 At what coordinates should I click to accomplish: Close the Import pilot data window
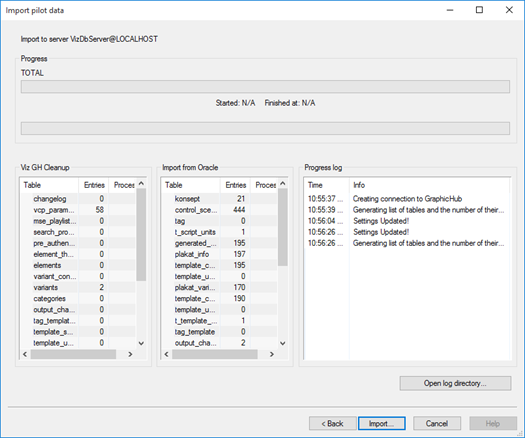click(509, 10)
